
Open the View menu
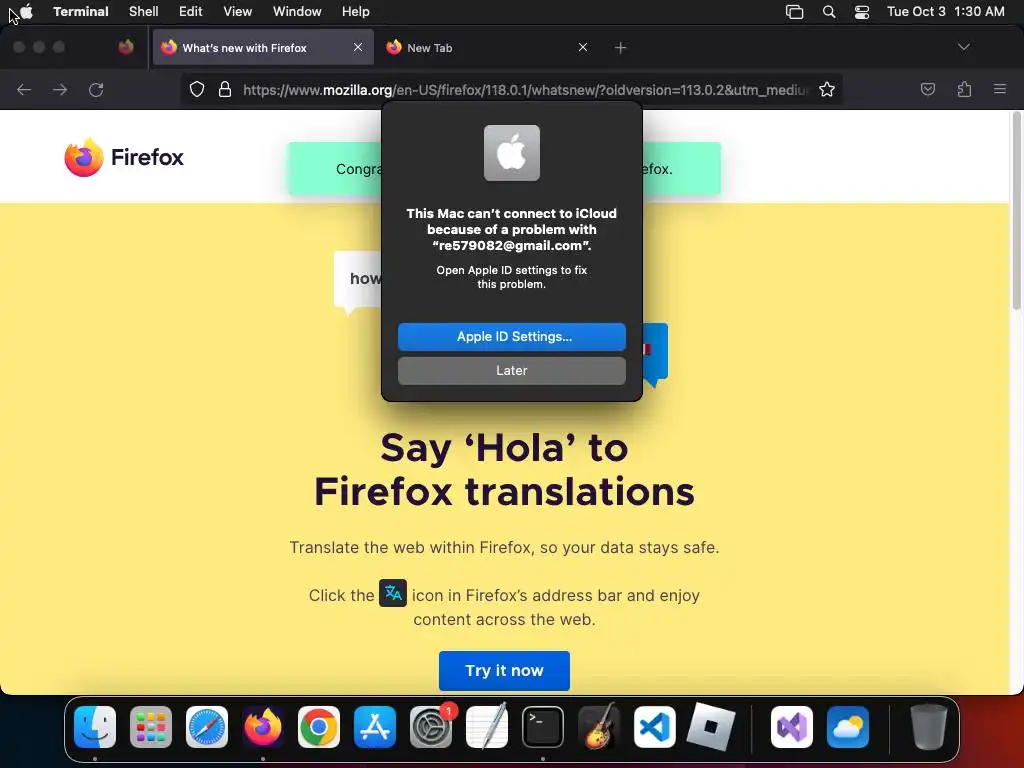coord(238,12)
